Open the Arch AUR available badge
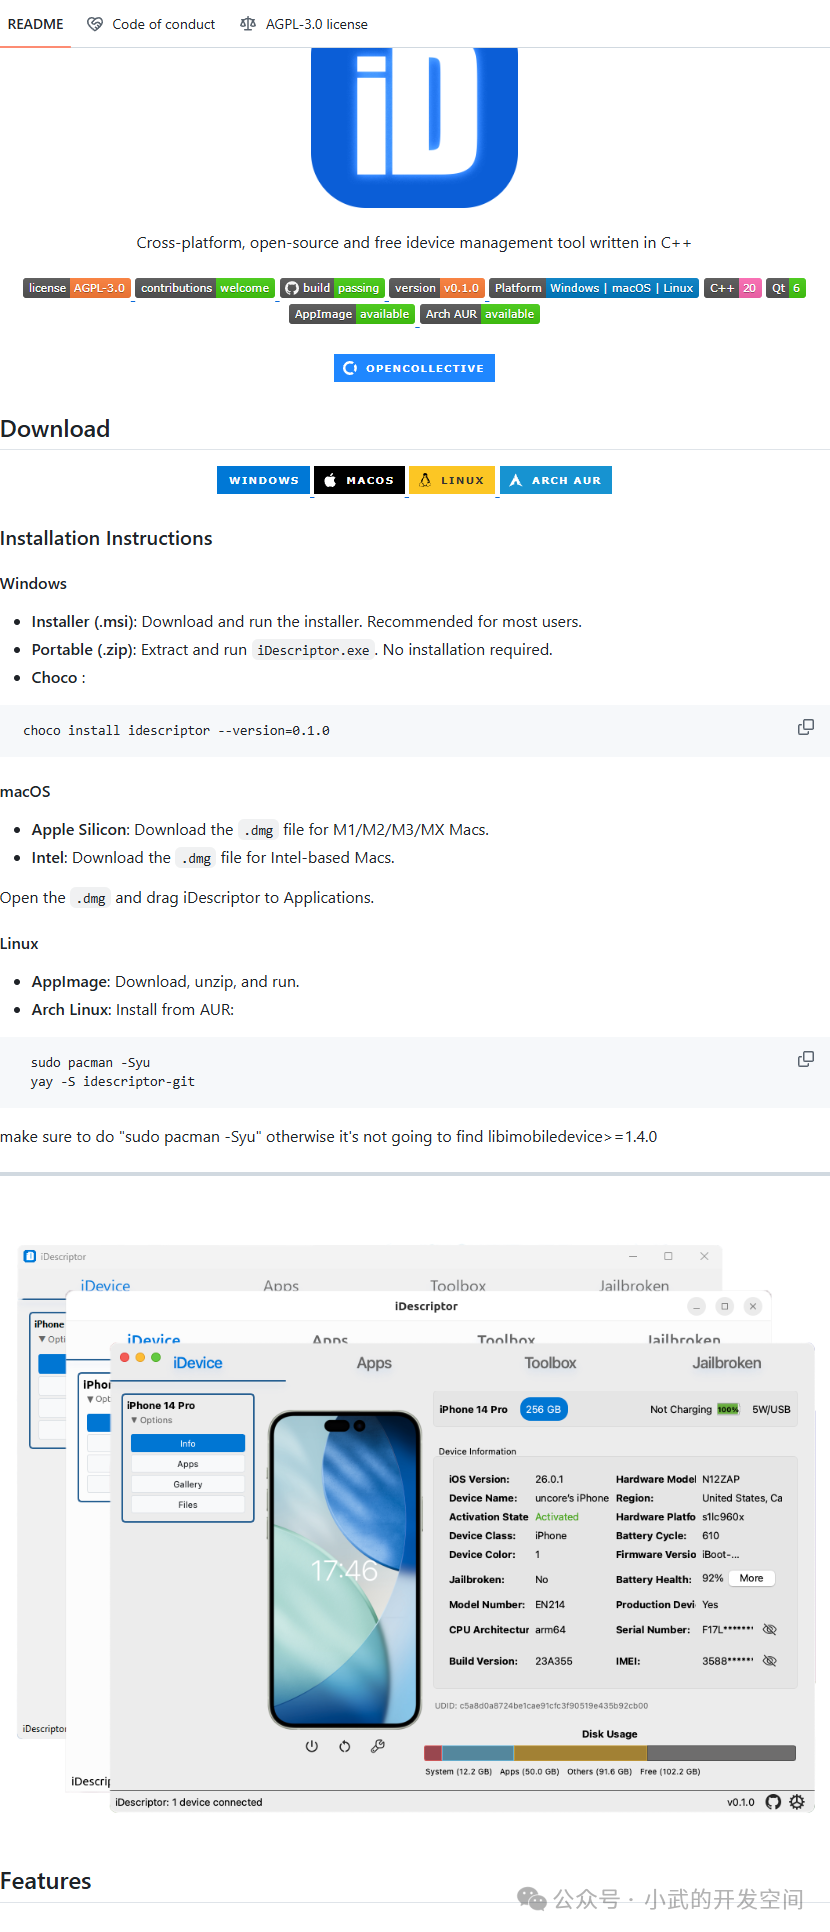Image resolution: width=830 pixels, height=1932 pixels. coord(480,314)
